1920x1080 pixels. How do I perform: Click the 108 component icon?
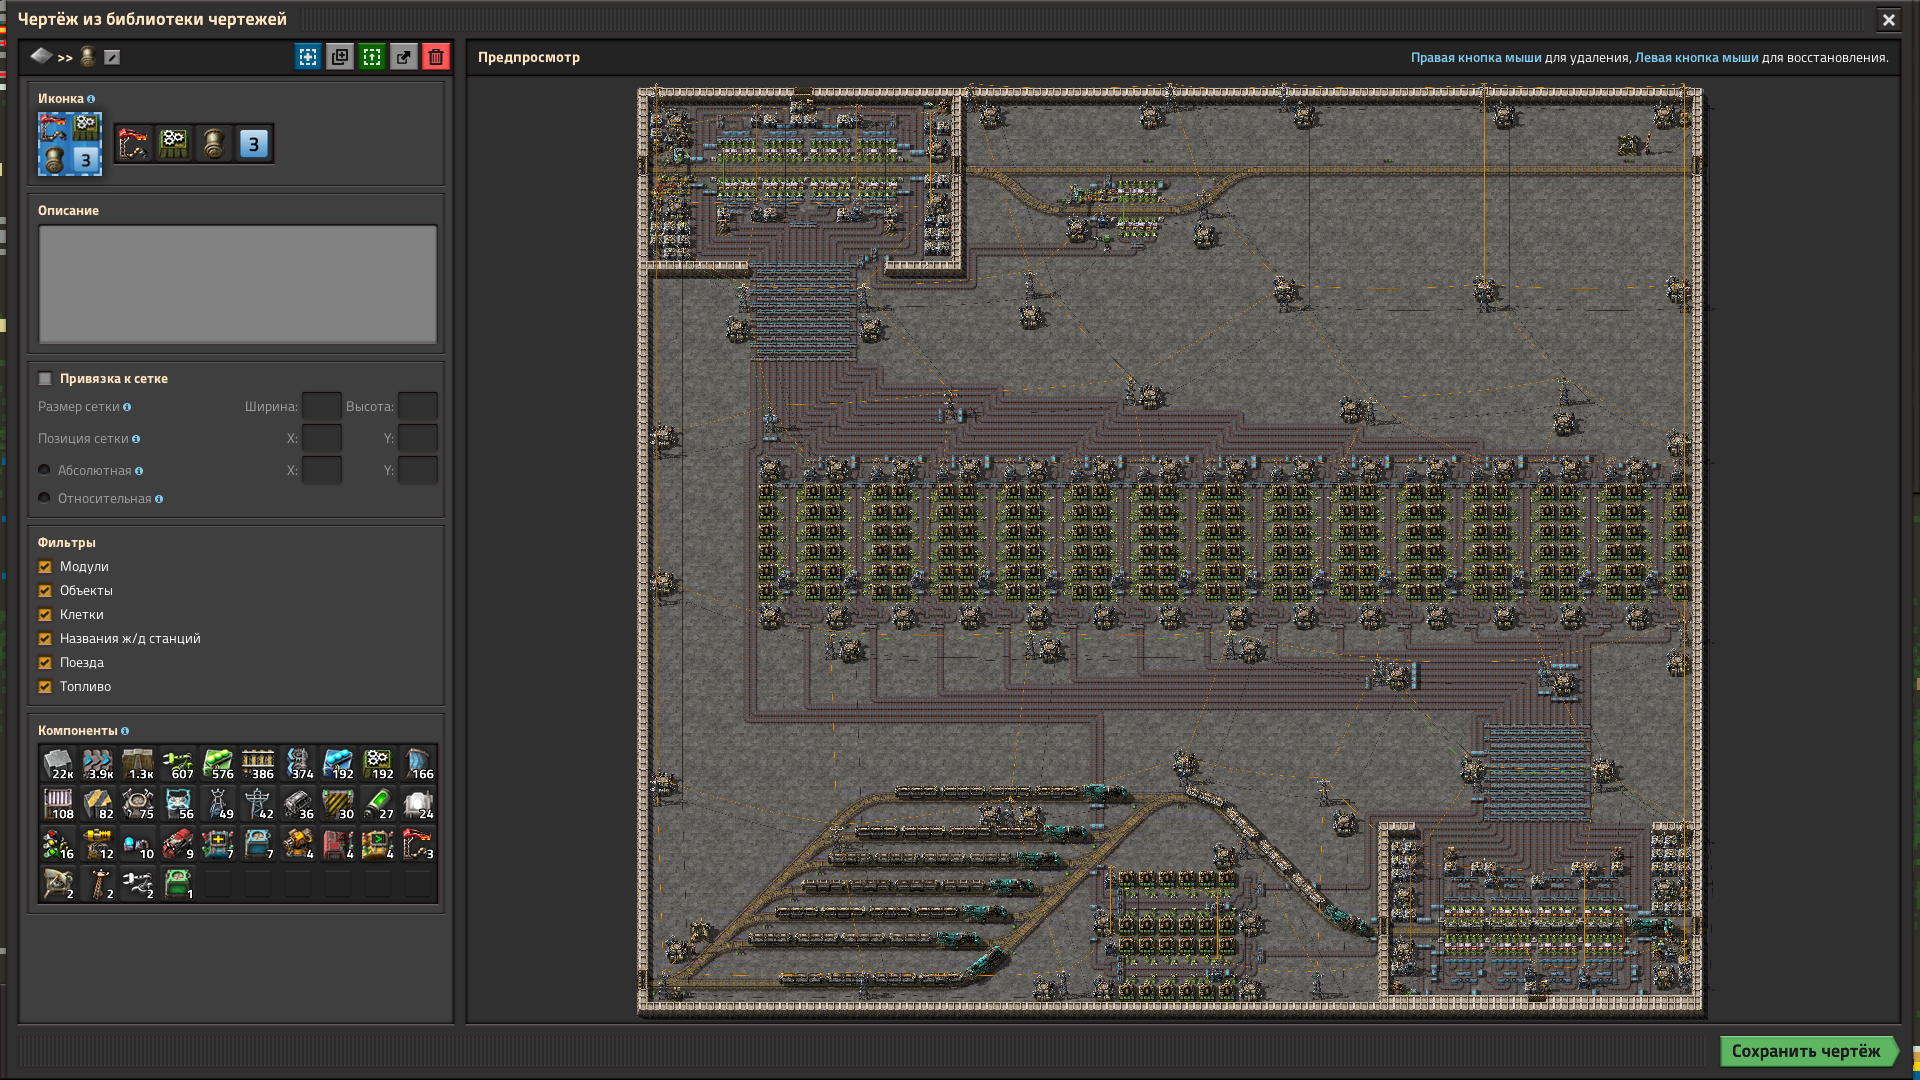pyautogui.click(x=58, y=804)
